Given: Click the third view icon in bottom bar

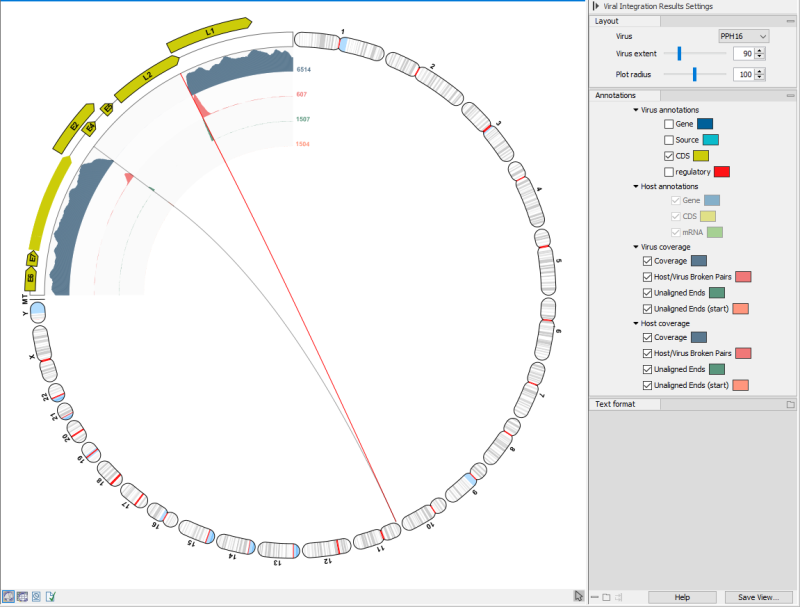Looking at the screenshot, I should (x=36, y=596).
